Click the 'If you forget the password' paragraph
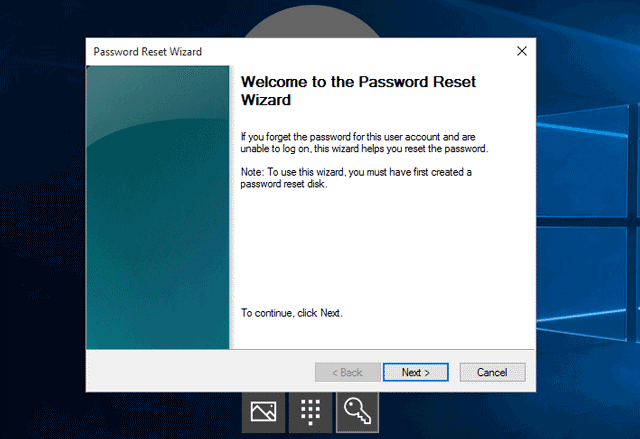The image size is (640, 439). coord(364,141)
